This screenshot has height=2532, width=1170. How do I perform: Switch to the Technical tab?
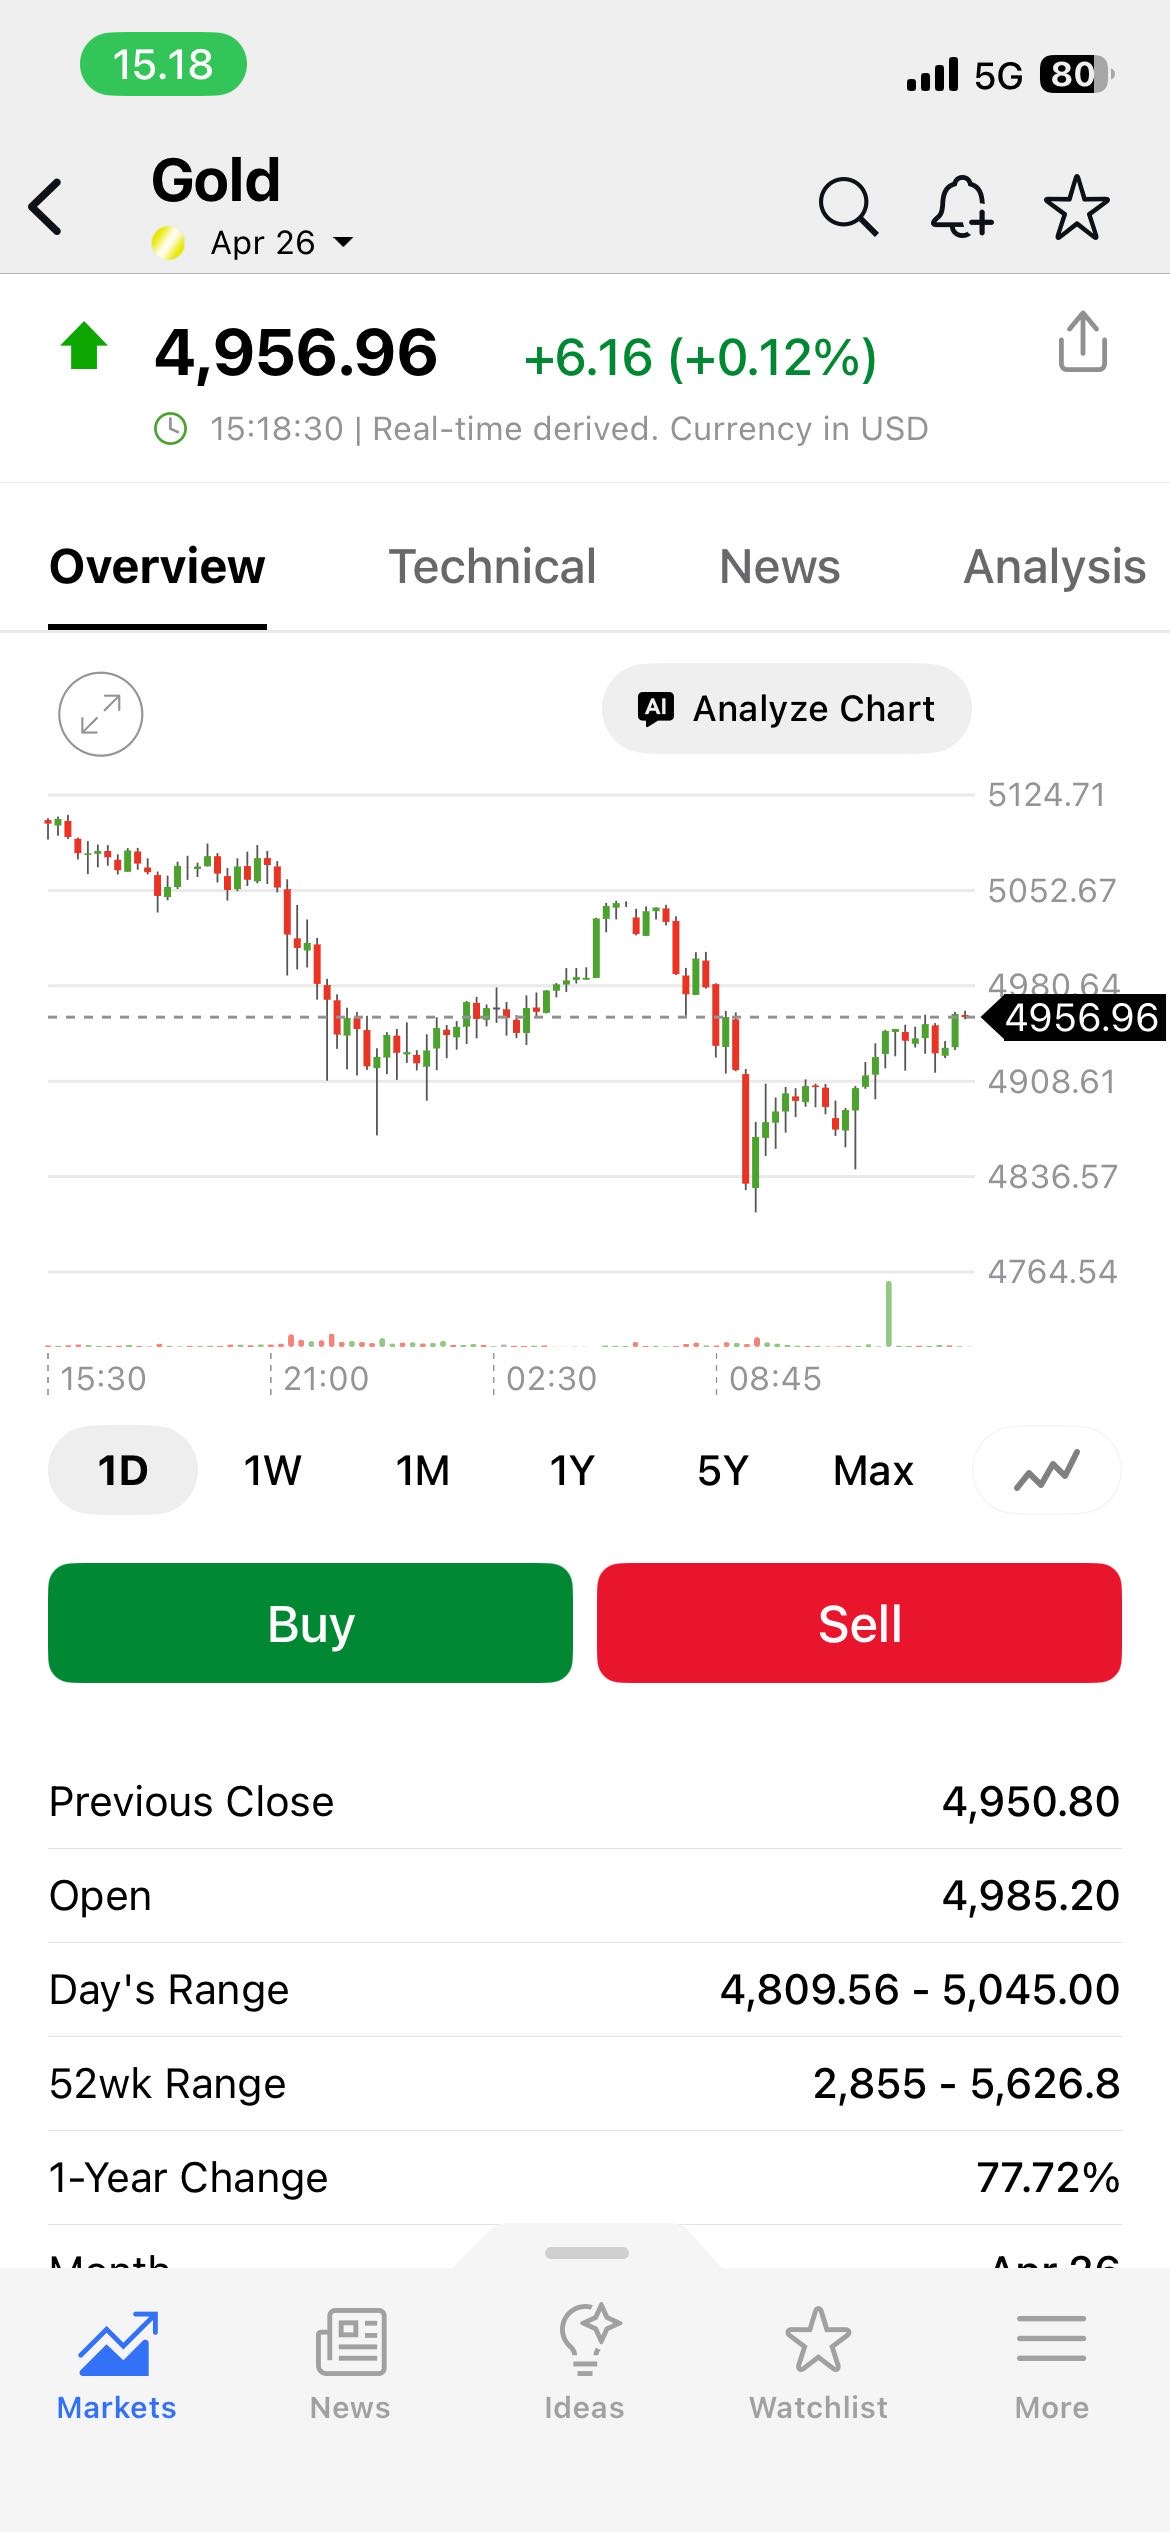(492, 567)
